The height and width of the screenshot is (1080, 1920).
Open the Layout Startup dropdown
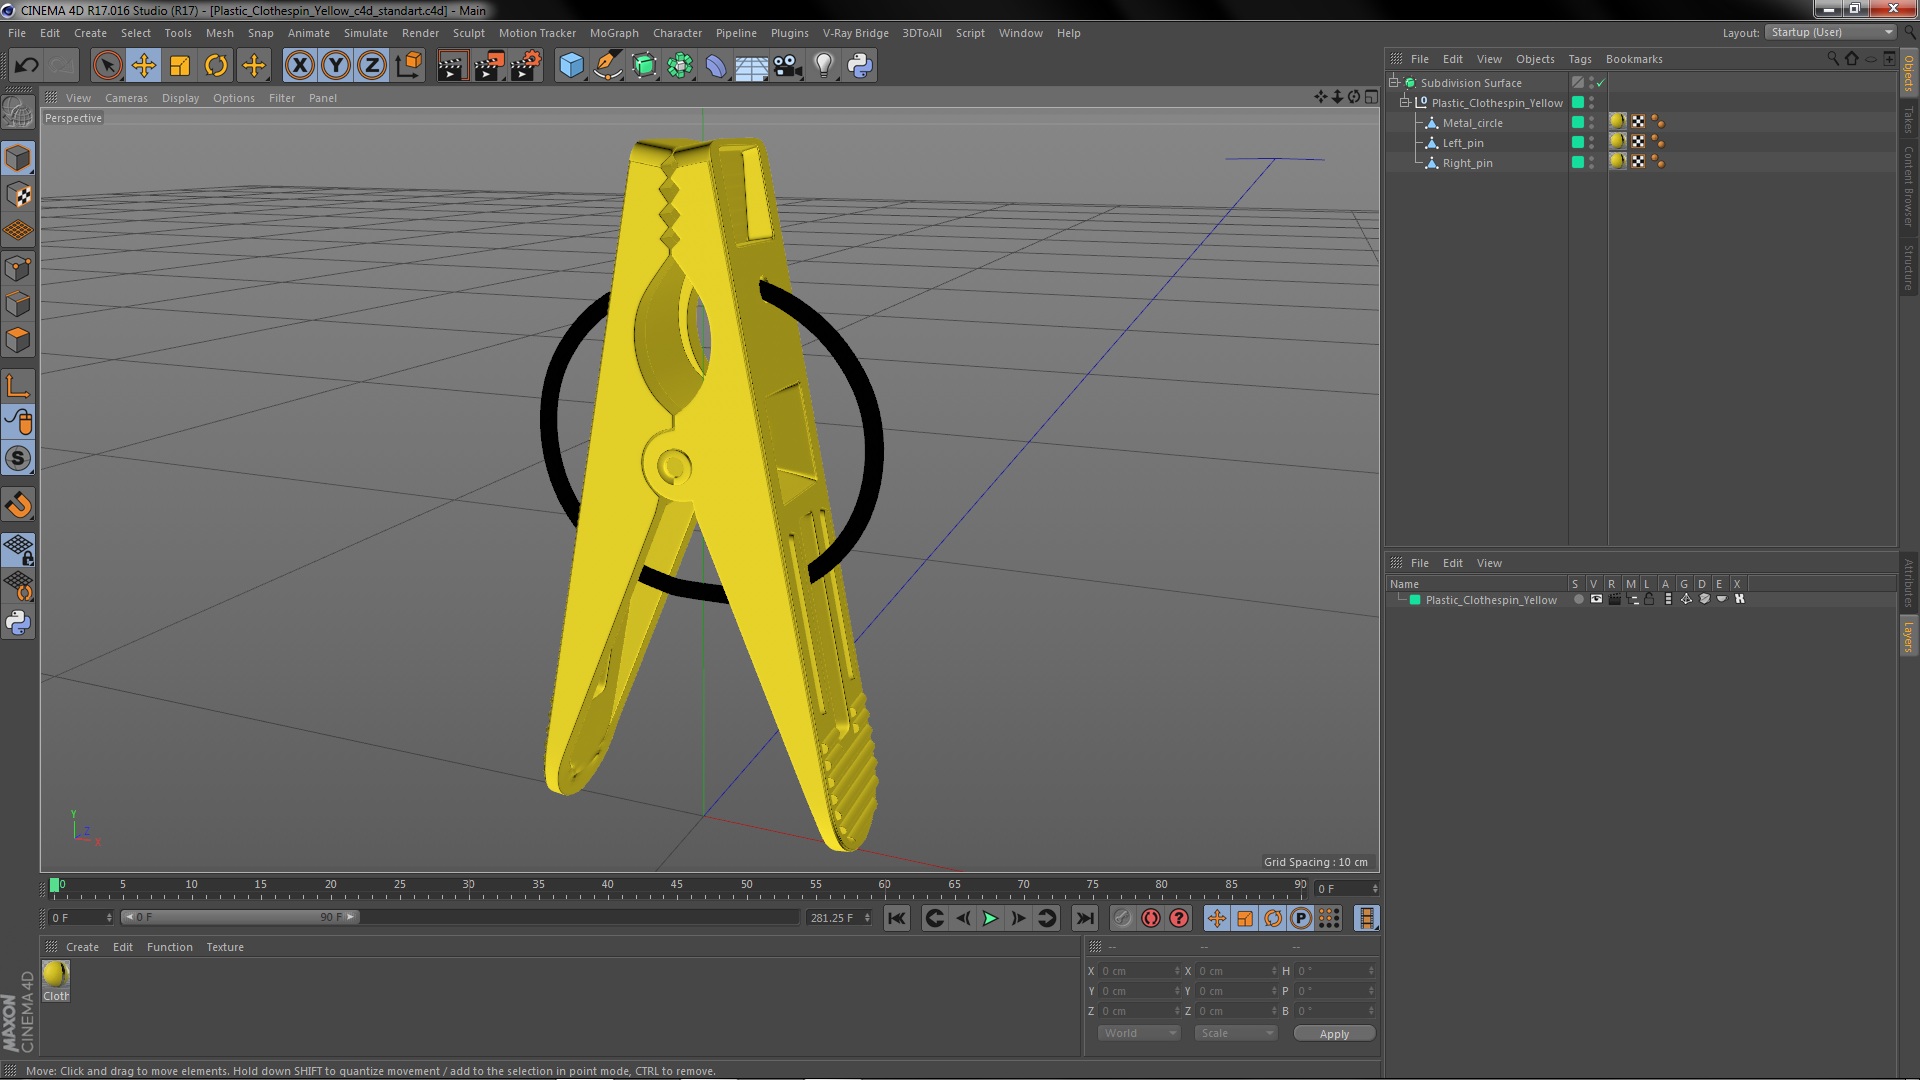tap(1830, 32)
